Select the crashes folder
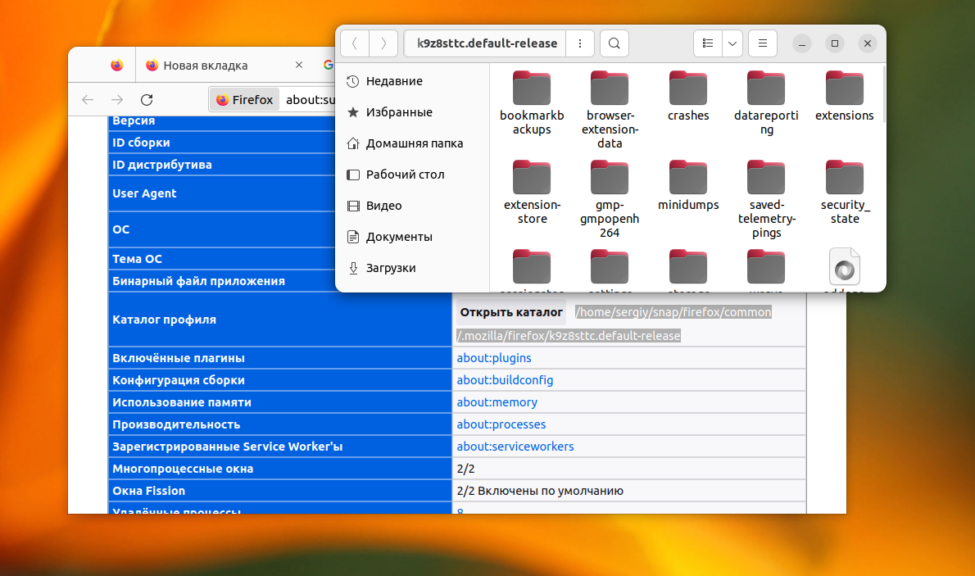975x576 pixels. click(x=688, y=96)
